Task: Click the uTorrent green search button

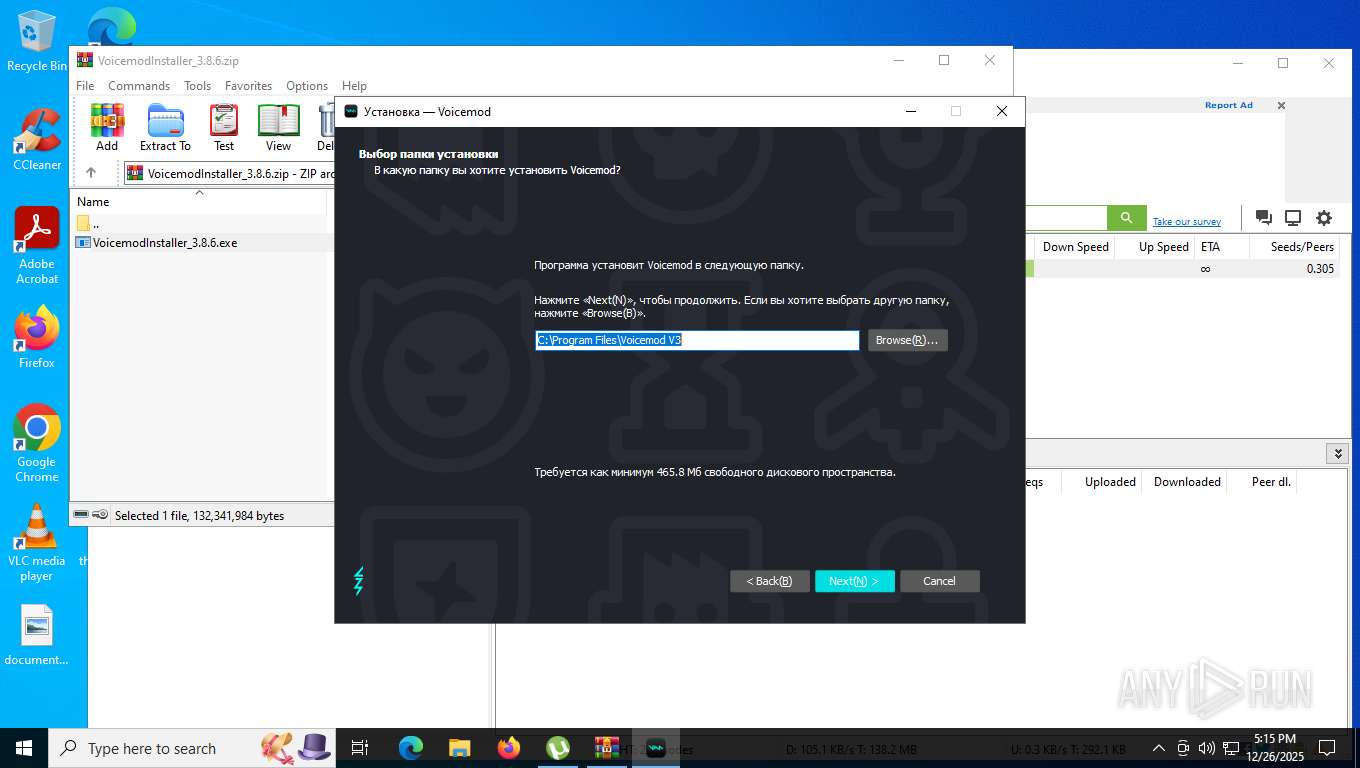Action: point(1126,218)
